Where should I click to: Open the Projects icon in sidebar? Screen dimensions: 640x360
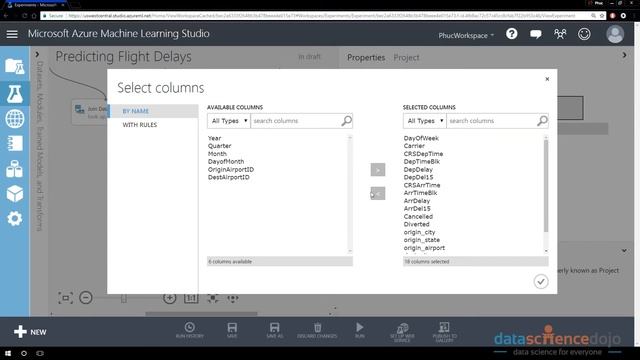[x=15, y=66]
